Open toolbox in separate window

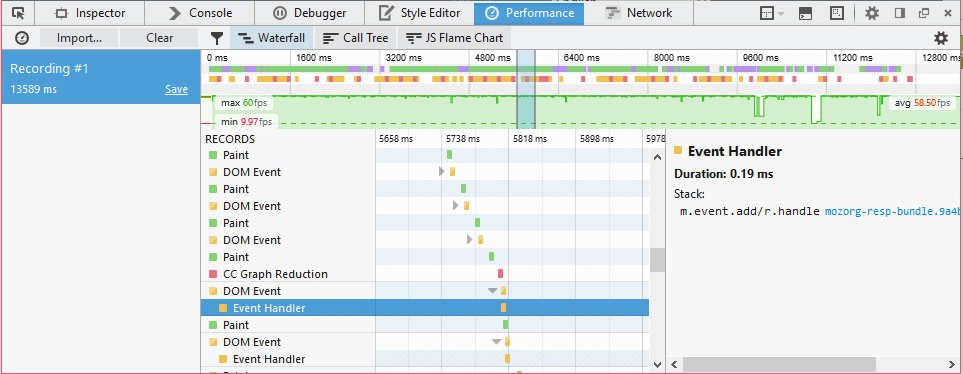coord(923,13)
